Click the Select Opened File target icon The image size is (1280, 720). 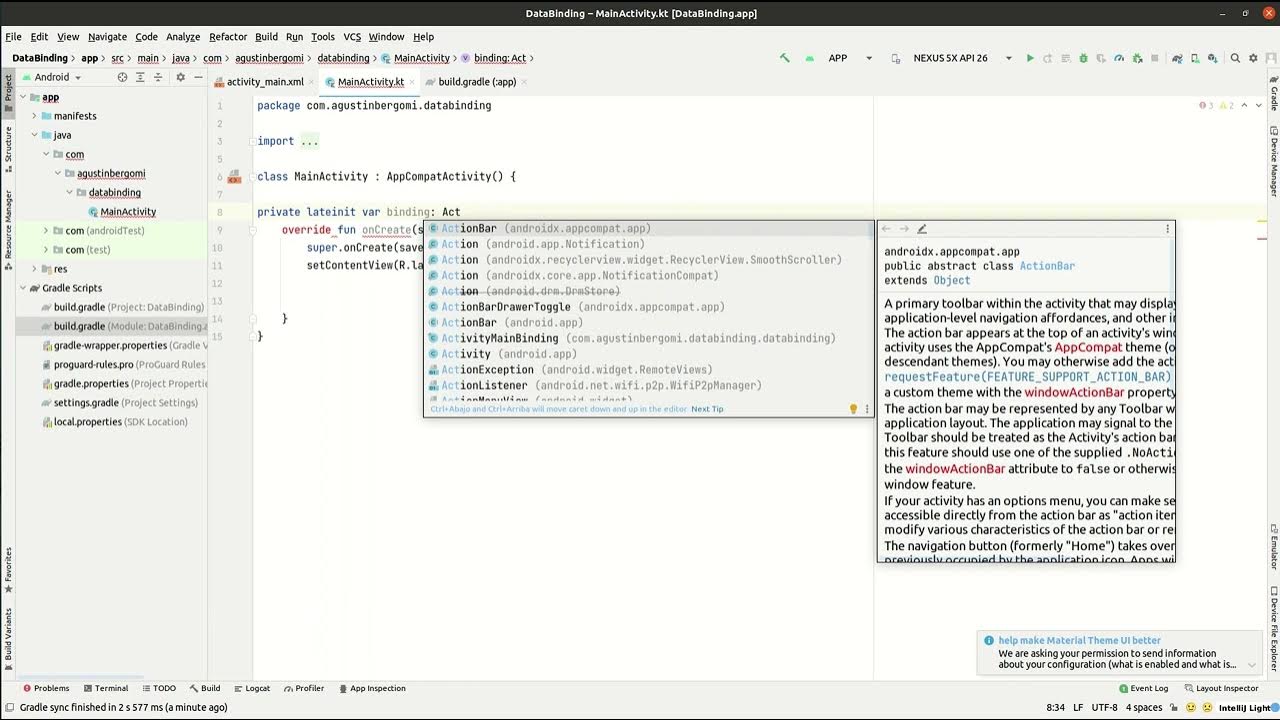(x=123, y=77)
